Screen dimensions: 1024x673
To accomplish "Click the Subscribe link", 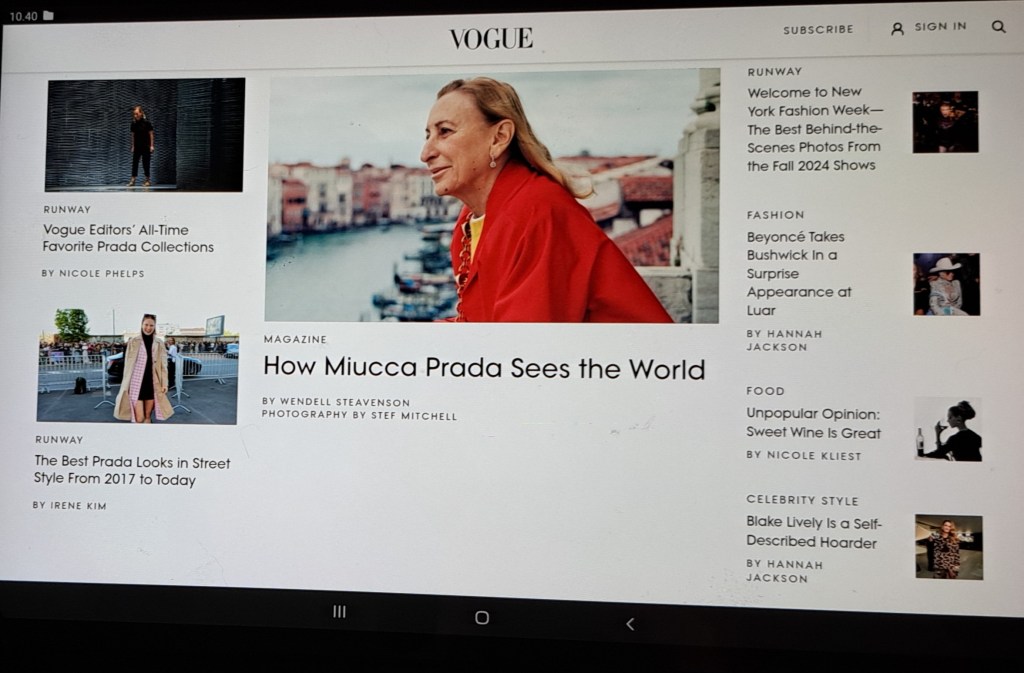I will click(x=818, y=30).
